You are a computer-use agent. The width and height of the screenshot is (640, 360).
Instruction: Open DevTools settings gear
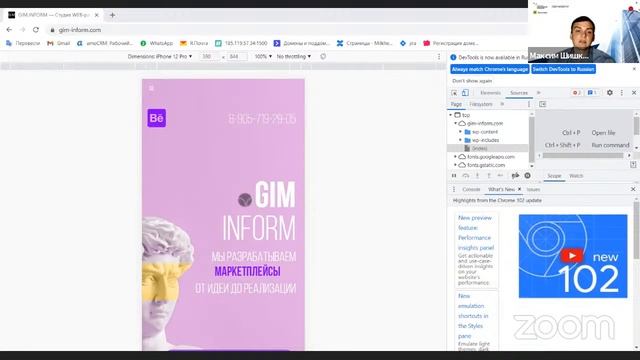(609, 93)
